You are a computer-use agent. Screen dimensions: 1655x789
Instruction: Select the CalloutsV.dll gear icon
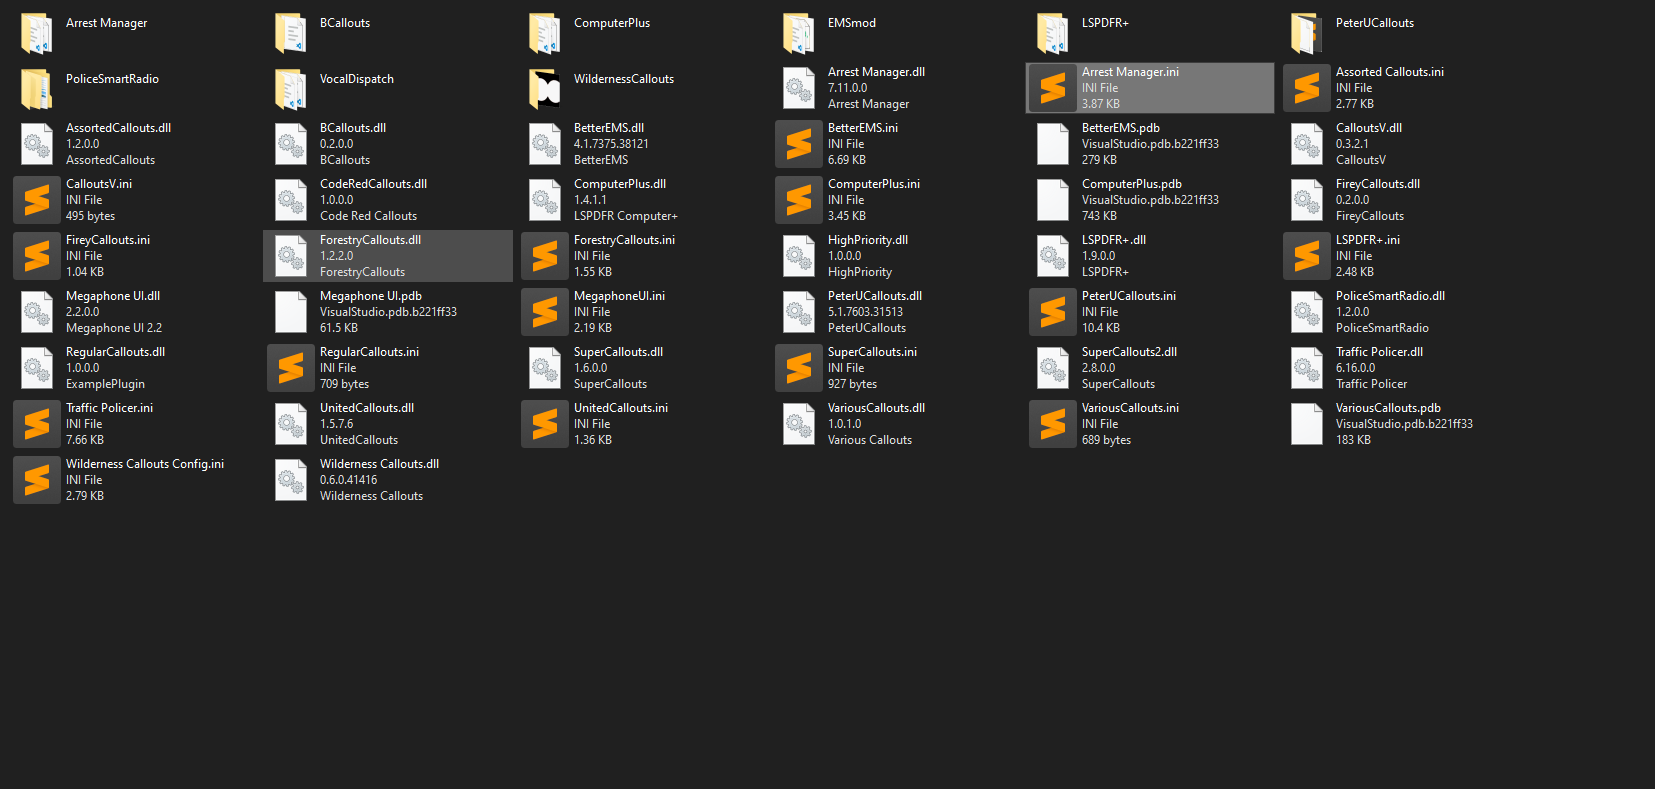point(1307,144)
